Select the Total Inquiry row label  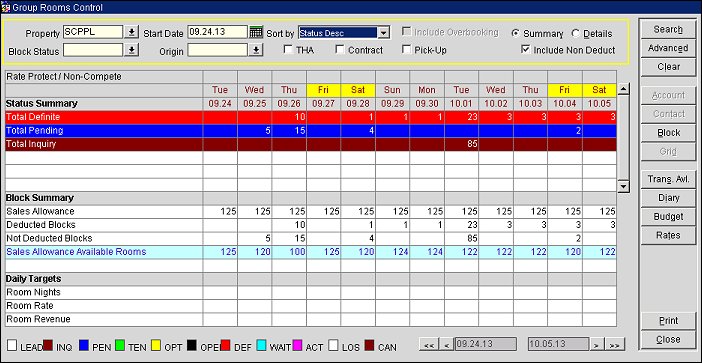pos(31,144)
